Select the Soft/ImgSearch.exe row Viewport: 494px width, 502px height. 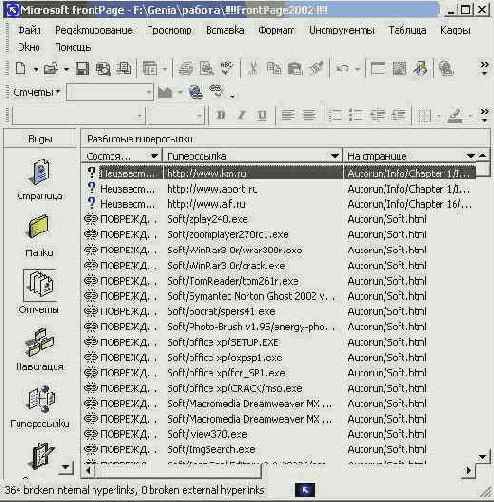(279, 449)
